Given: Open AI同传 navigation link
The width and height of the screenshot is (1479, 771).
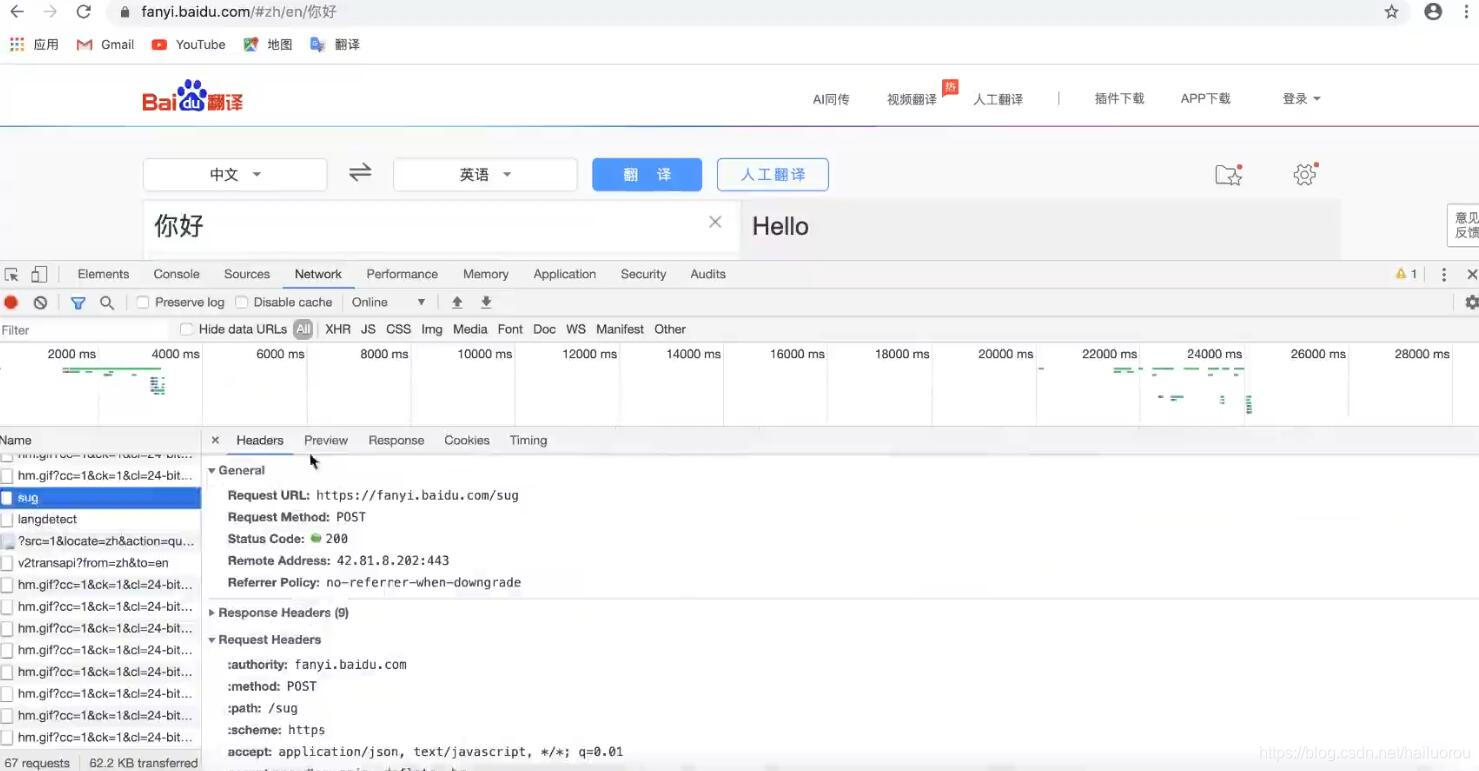Looking at the screenshot, I should pos(830,99).
